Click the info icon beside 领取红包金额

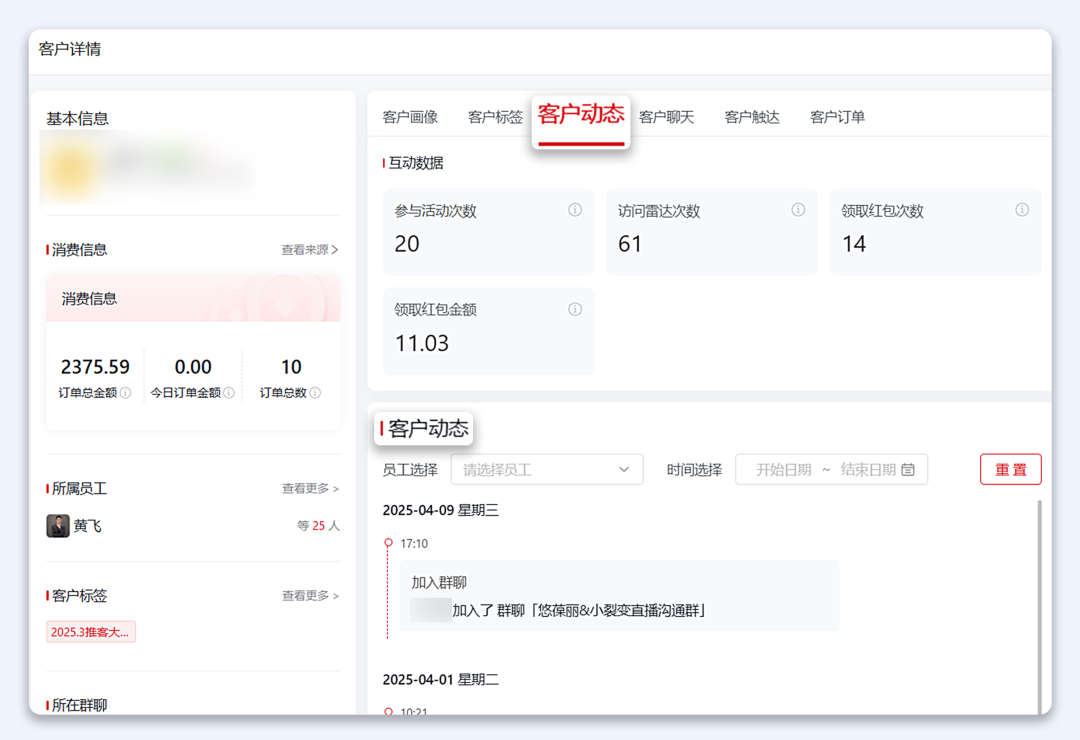tap(574, 309)
